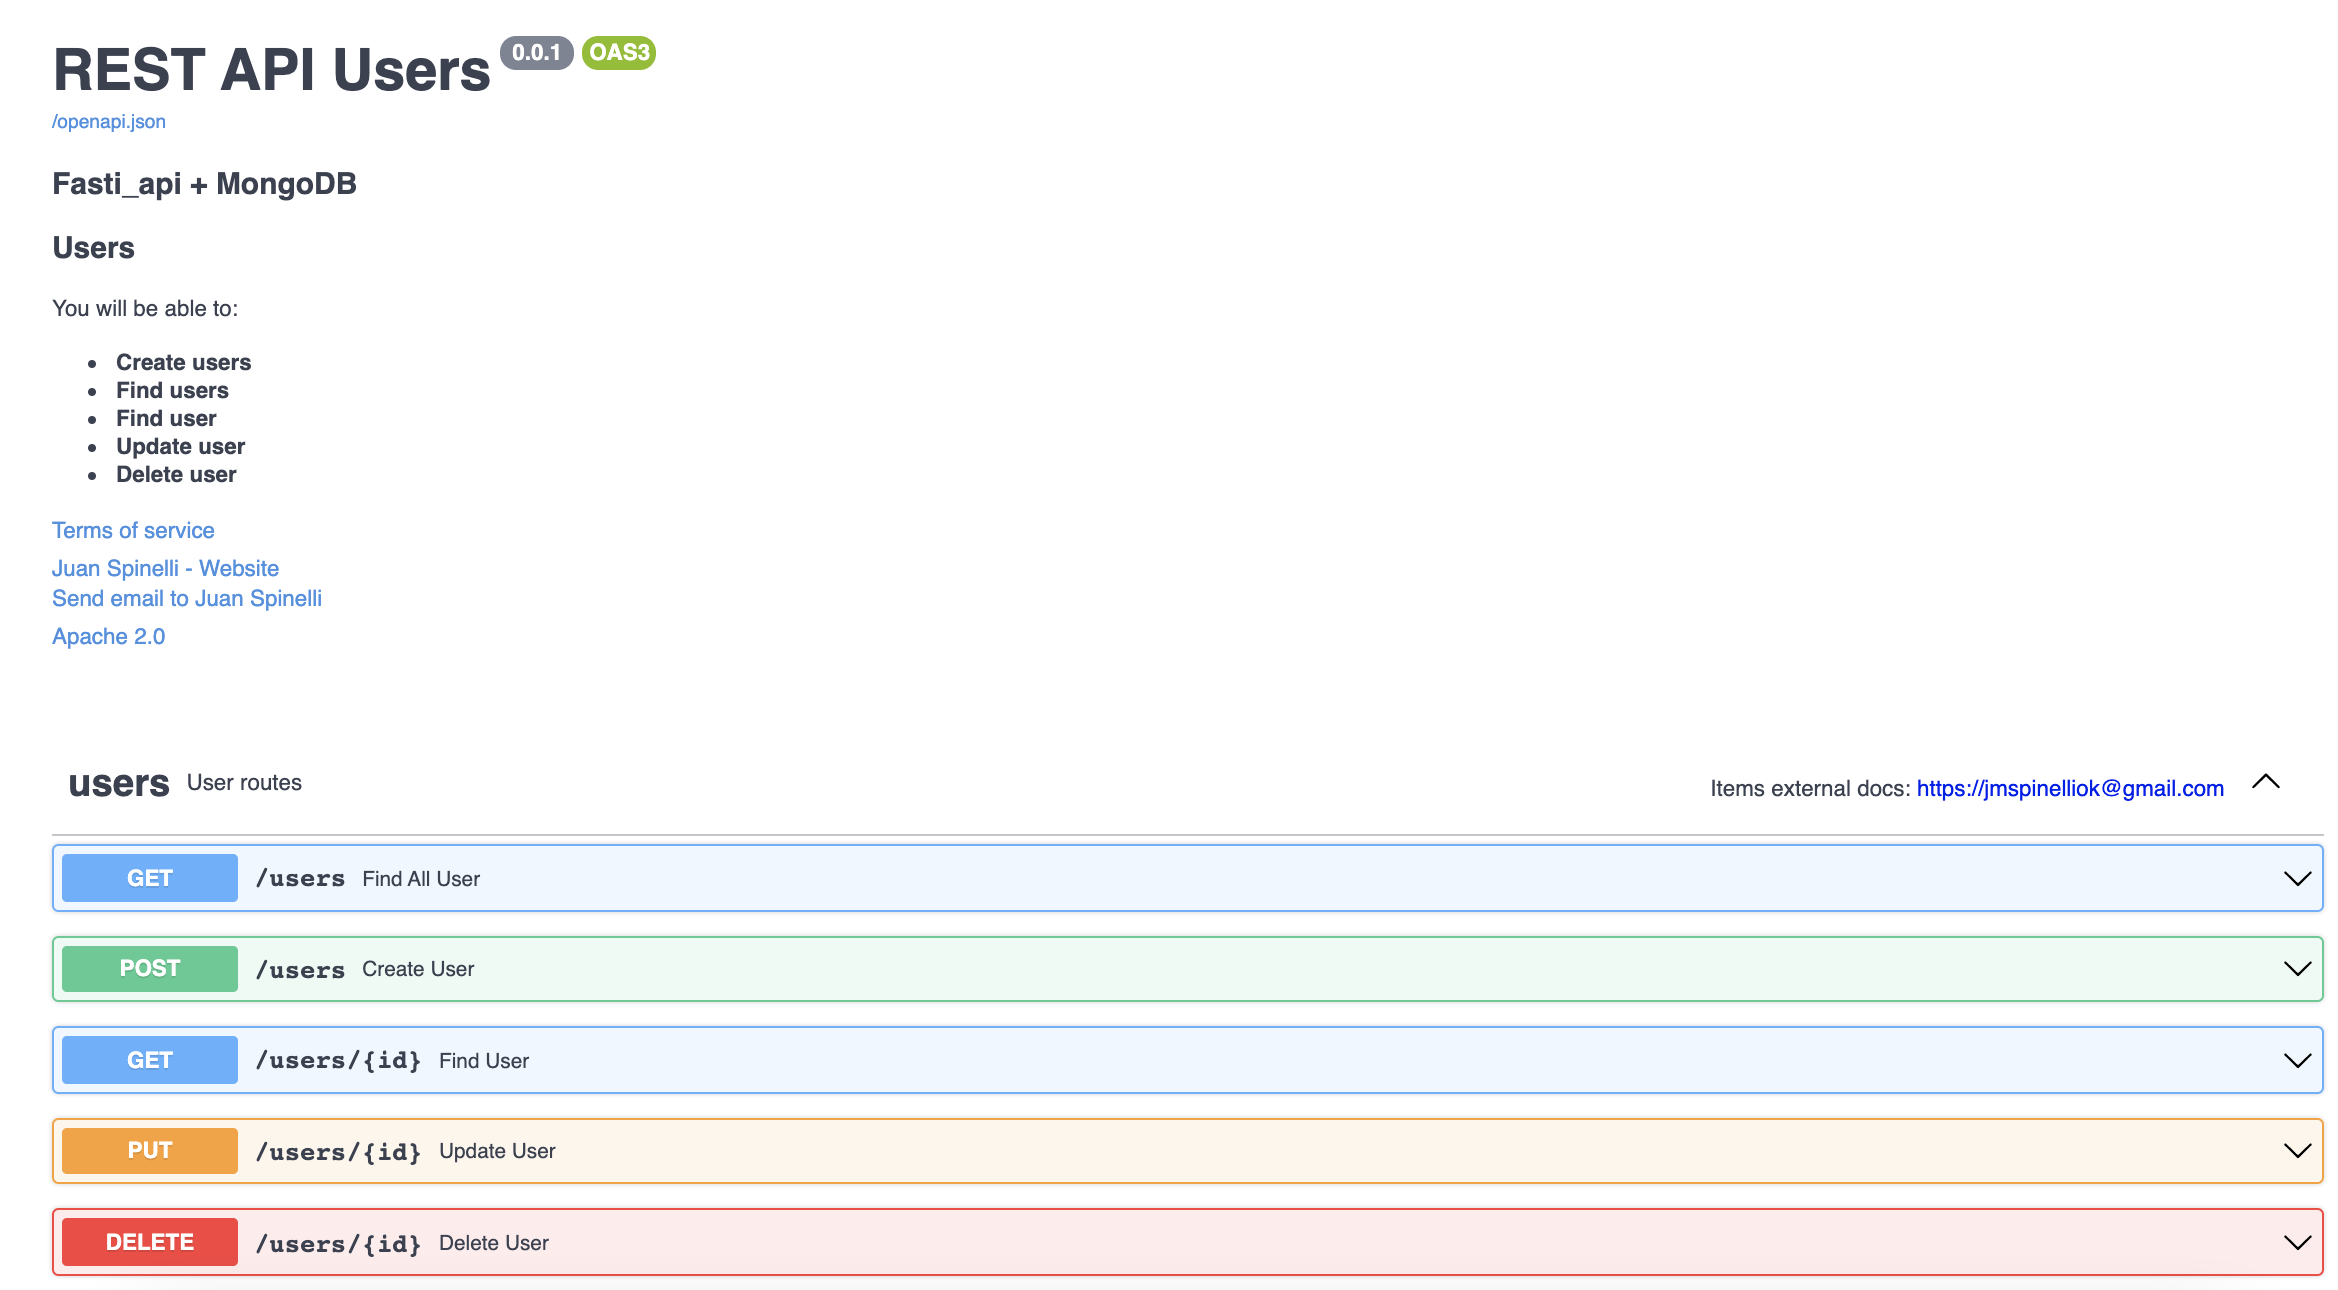Click the blue GET badge for /users/{id}
This screenshot has width=2338, height=1290.
[x=150, y=1060]
